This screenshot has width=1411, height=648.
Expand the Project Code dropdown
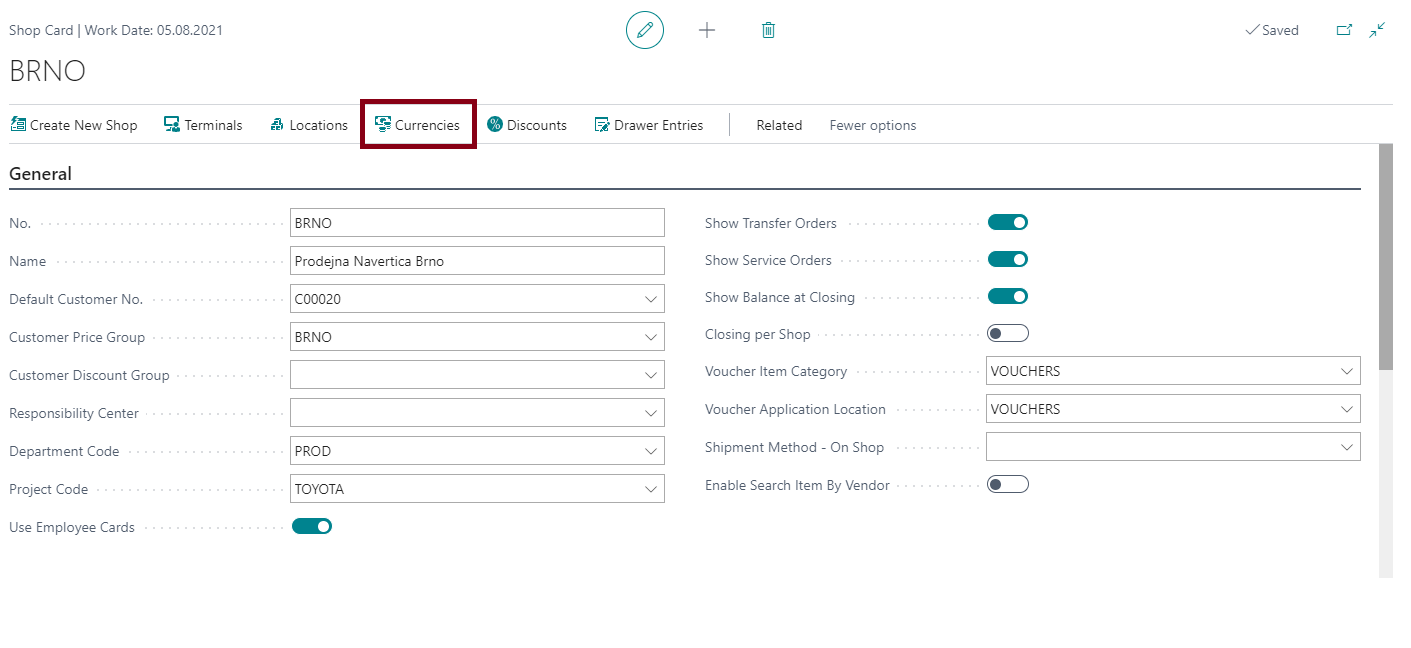click(651, 489)
